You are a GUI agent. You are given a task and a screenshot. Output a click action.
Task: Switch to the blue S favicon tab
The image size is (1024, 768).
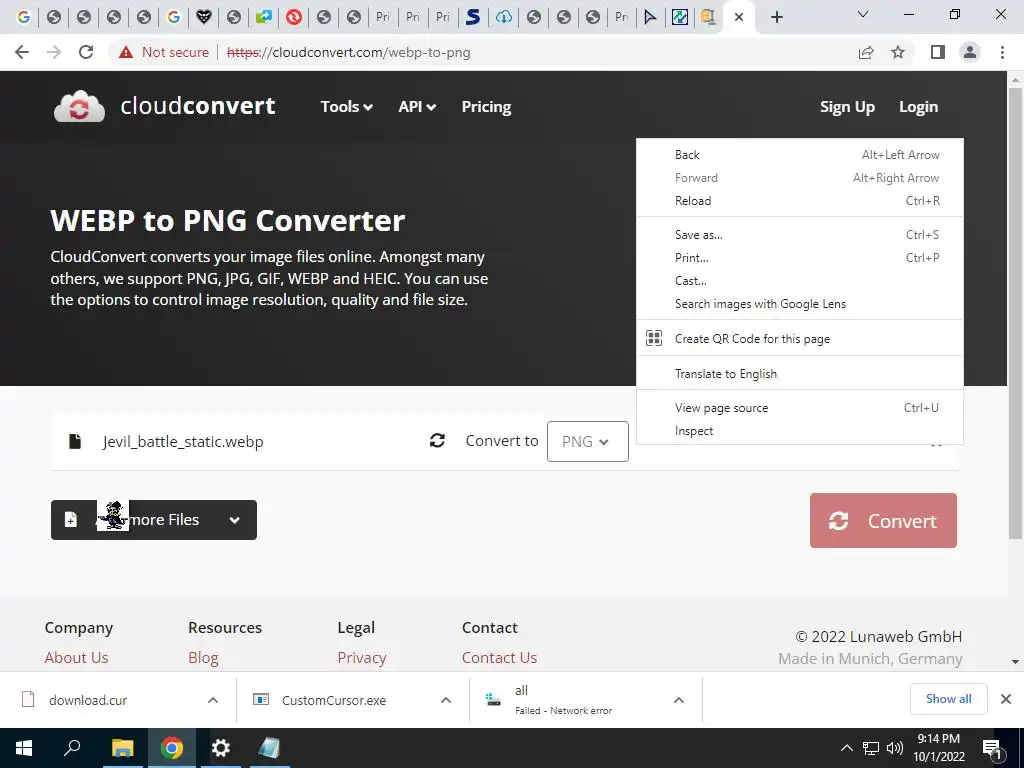click(473, 17)
